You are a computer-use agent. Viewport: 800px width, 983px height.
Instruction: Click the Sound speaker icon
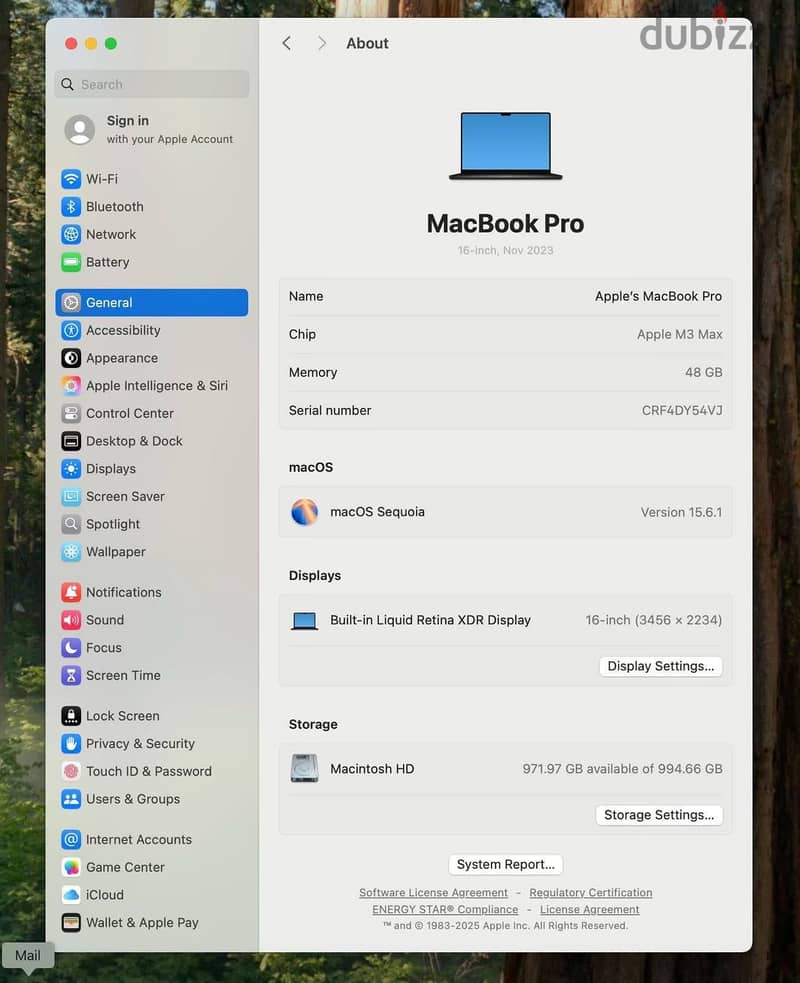pyautogui.click(x=71, y=619)
